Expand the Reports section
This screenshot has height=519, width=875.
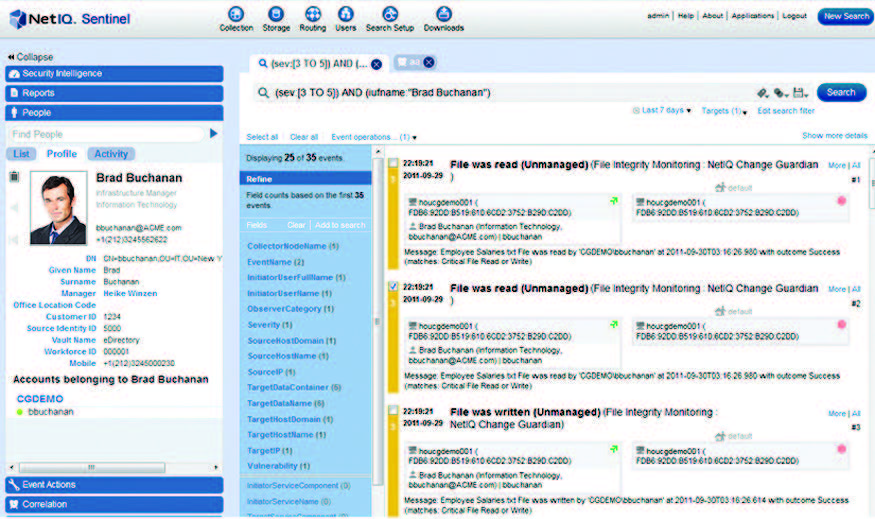tap(114, 93)
